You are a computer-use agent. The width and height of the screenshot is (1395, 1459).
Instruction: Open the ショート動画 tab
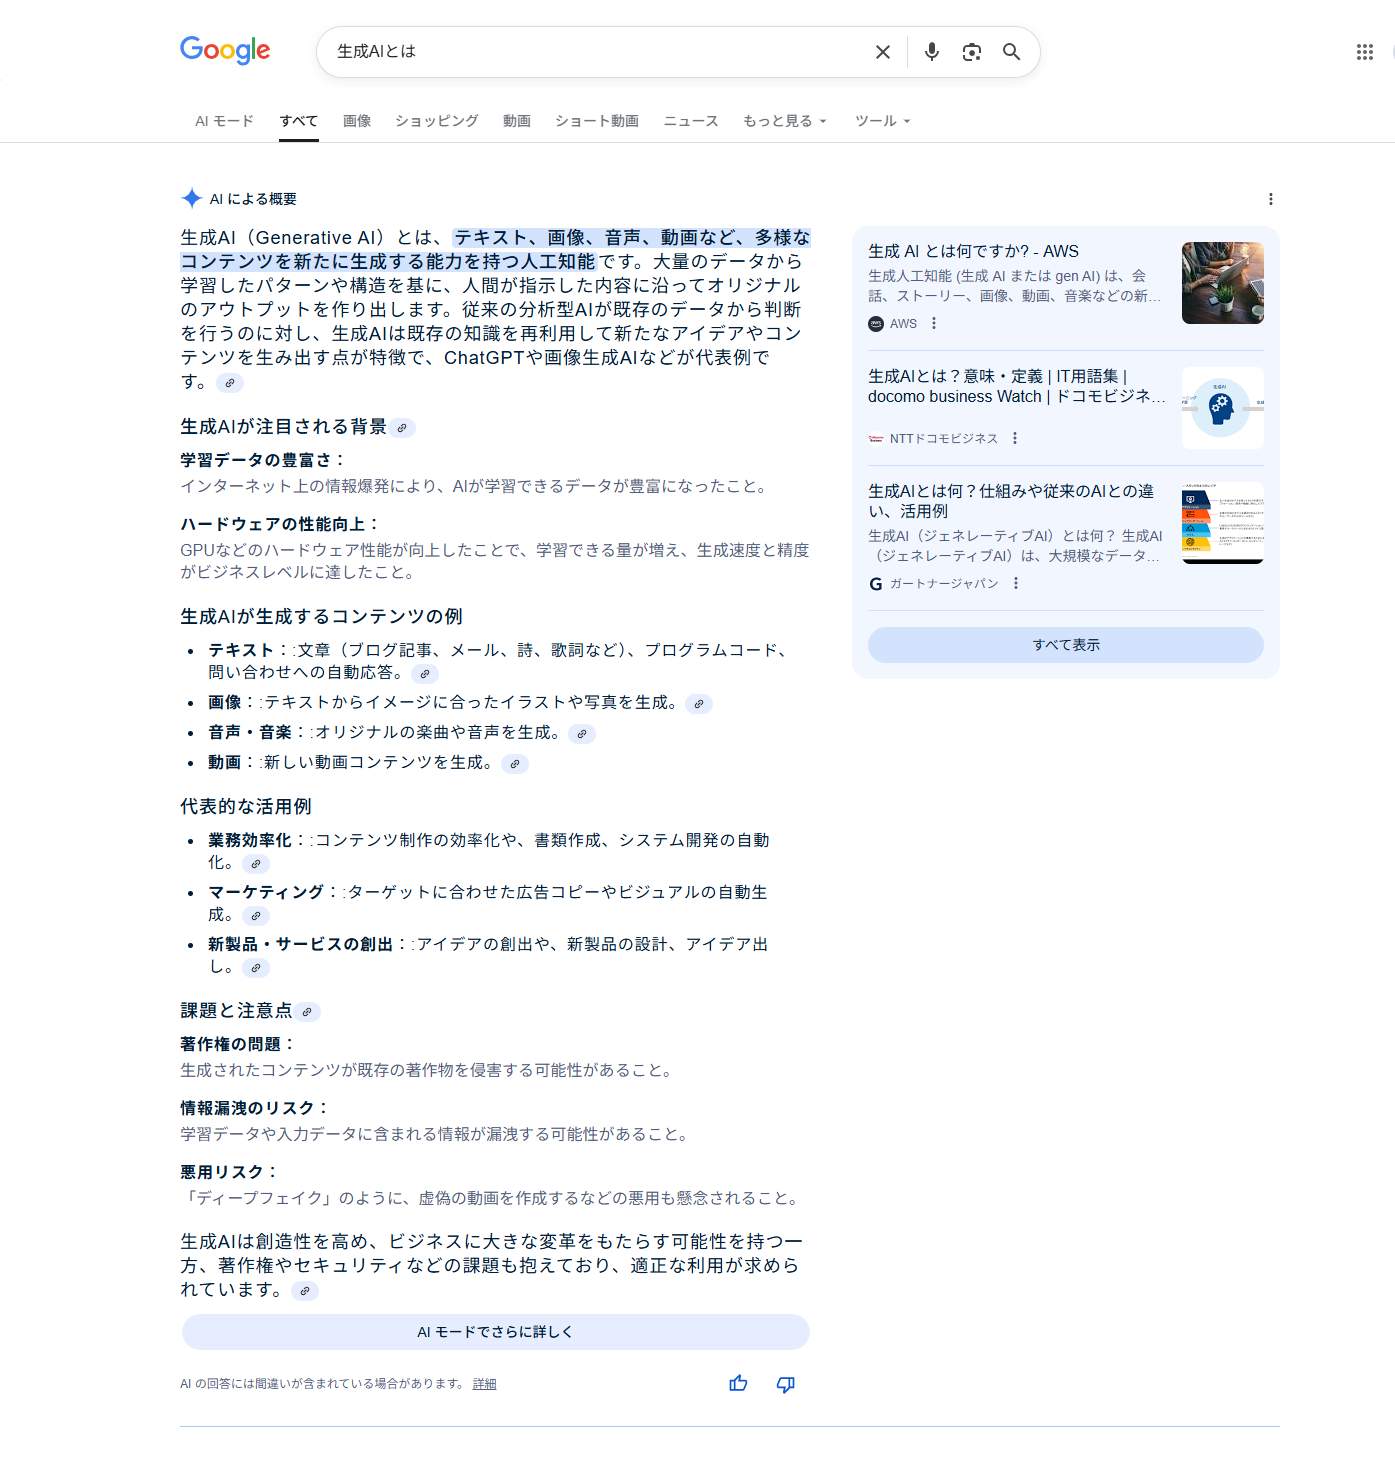[597, 121]
